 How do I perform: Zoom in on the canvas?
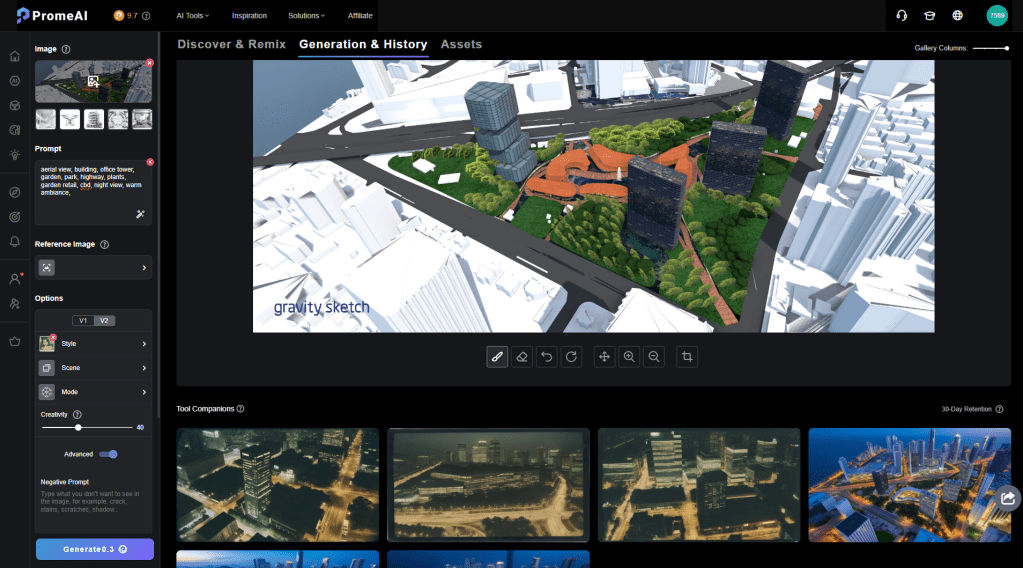629,357
